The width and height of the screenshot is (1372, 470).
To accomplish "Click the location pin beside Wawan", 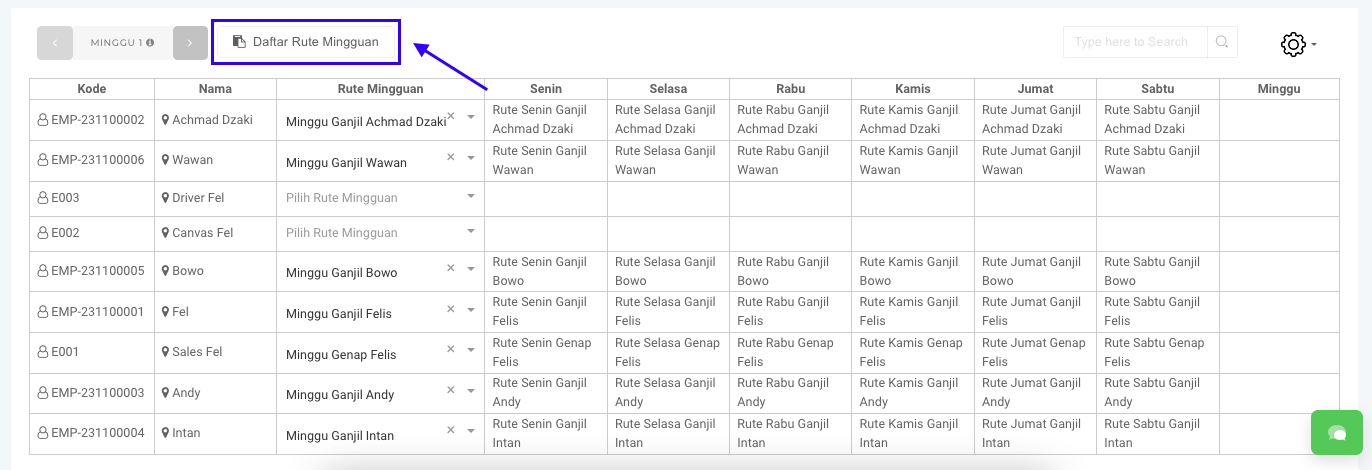I will [x=166, y=160].
